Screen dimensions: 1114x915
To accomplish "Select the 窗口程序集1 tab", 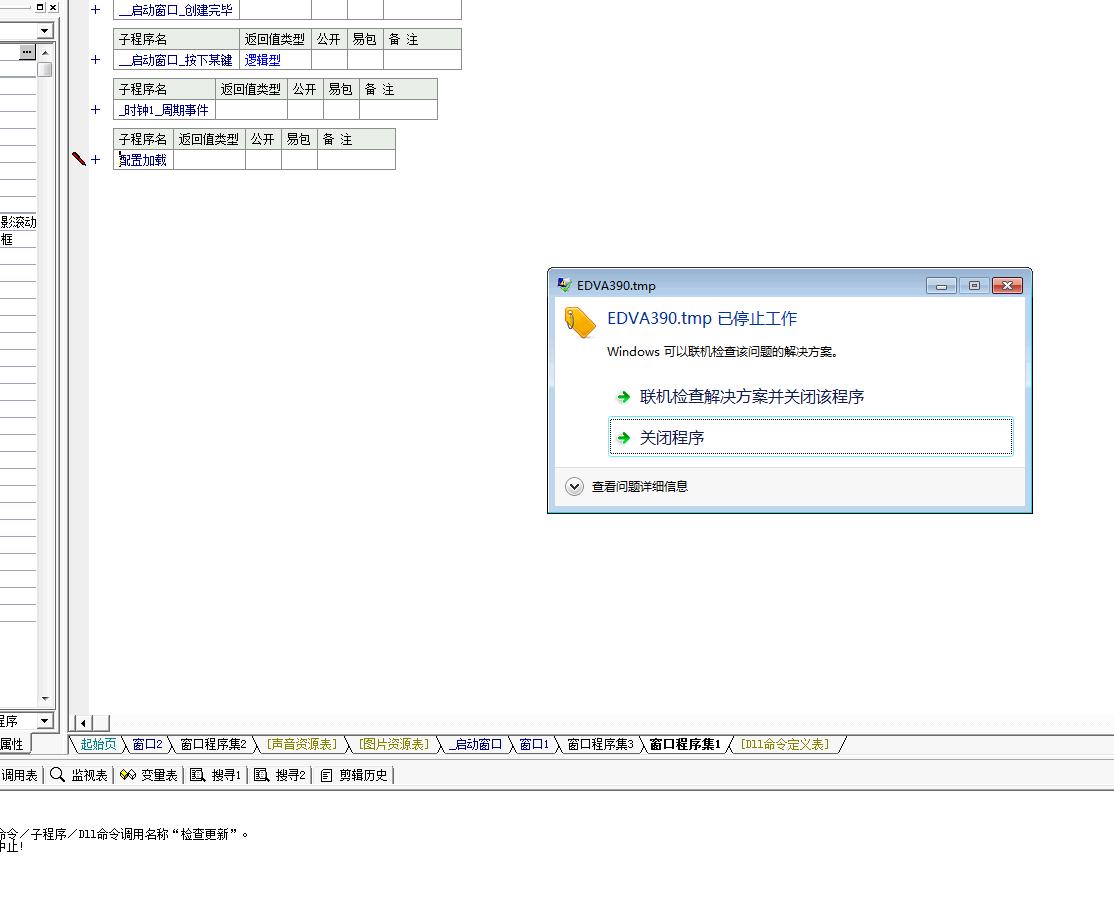I will pyautogui.click(x=685, y=744).
